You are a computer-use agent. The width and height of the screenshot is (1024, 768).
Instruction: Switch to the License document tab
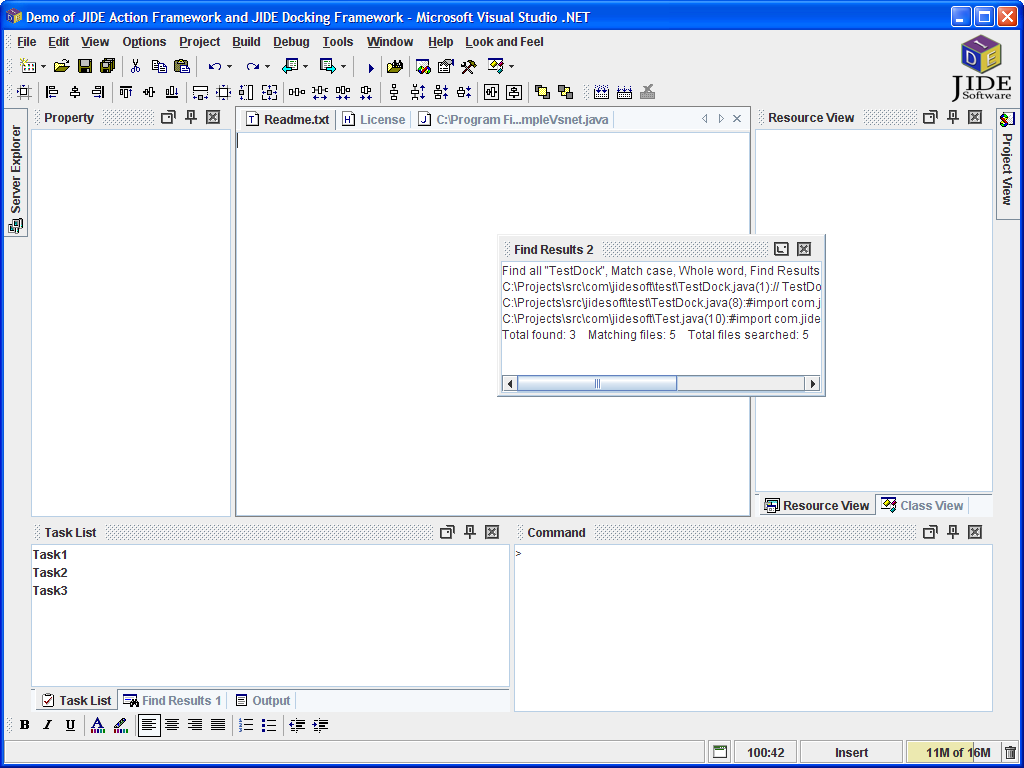[x=374, y=120]
